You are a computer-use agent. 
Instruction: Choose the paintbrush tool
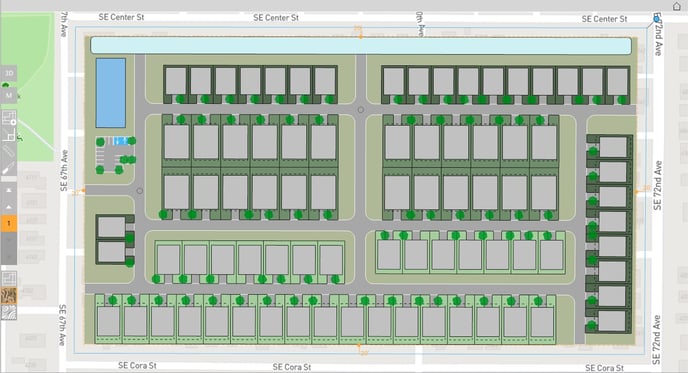(9, 168)
